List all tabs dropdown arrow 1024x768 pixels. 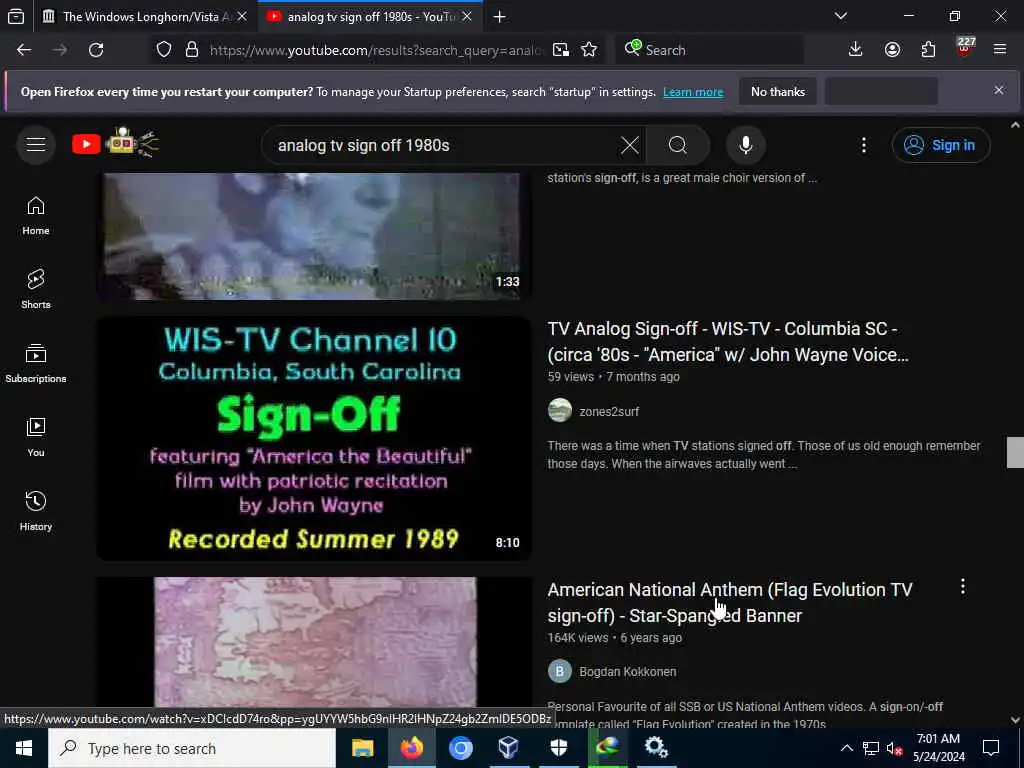coord(841,16)
